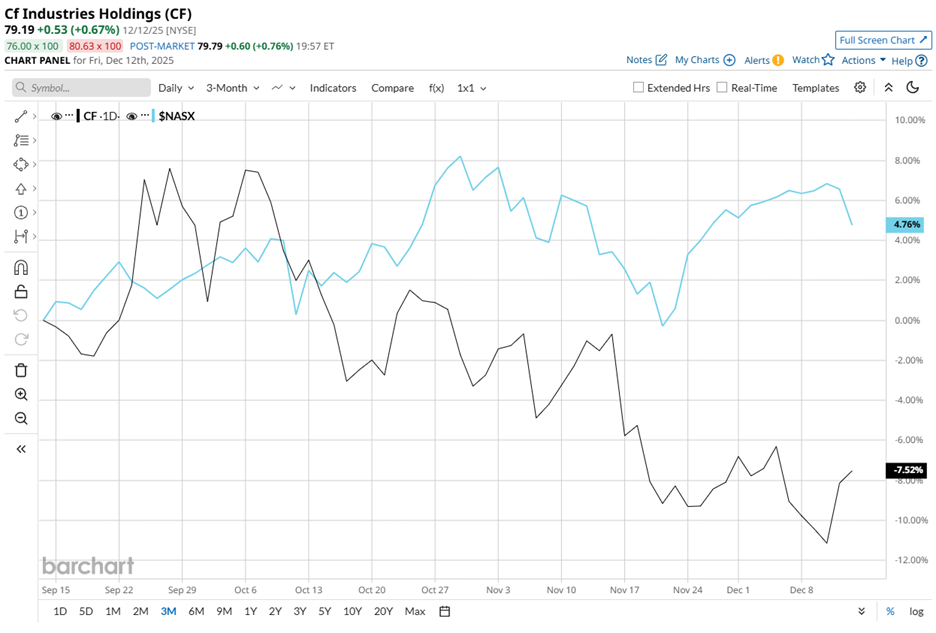Switch to log scale

point(916,611)
